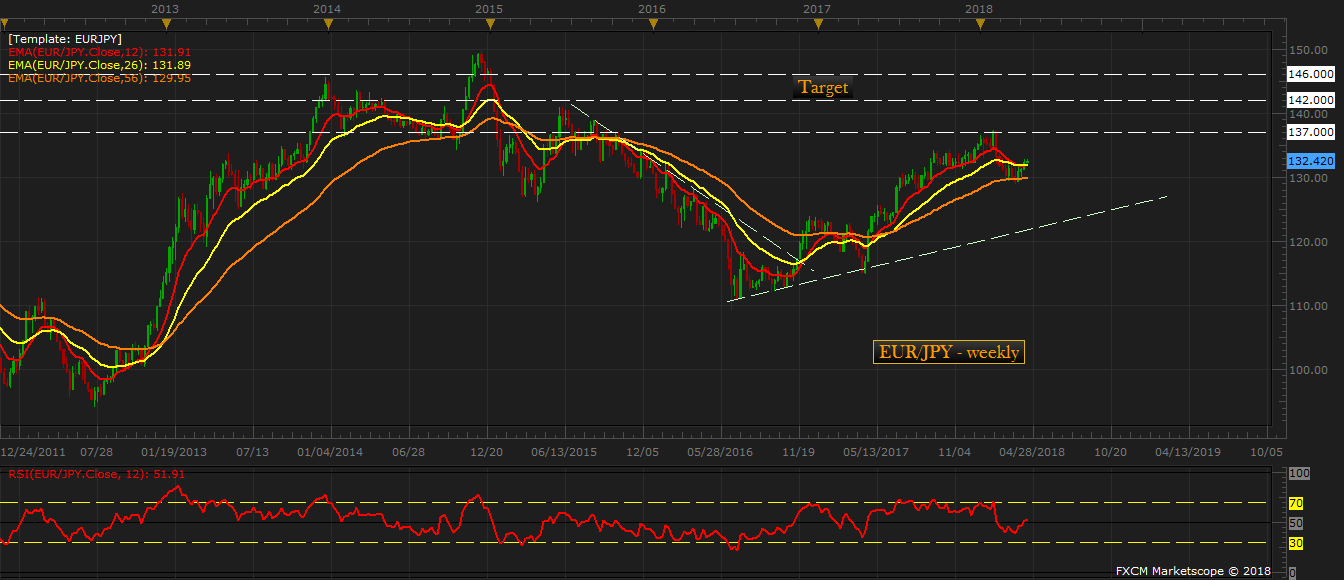
Task: Click the 05/28/2016 date axis label
Action: (721, 452)
